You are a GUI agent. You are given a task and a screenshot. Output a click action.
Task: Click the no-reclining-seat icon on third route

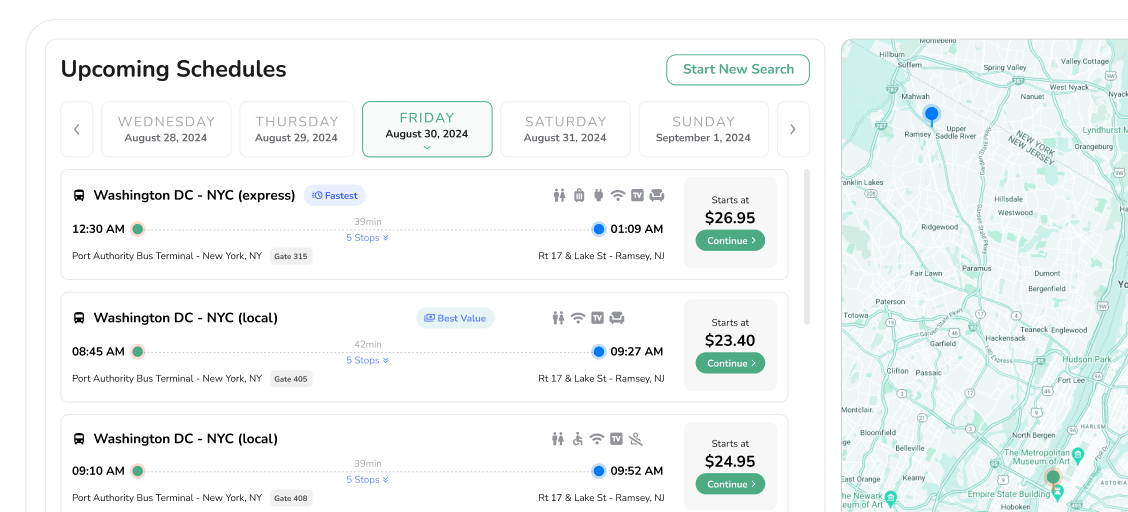[635, 439]
